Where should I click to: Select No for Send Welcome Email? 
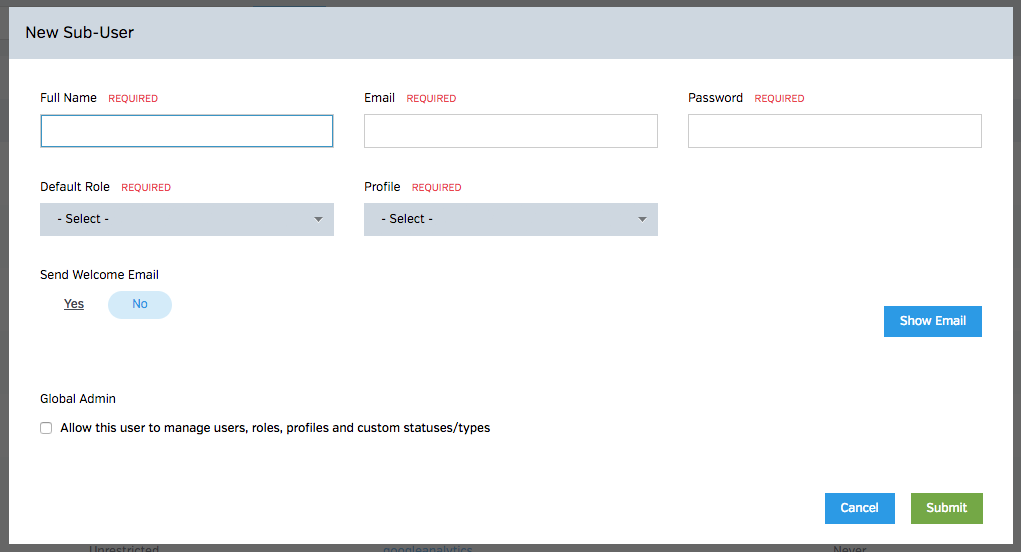click(x=140, y=304)
